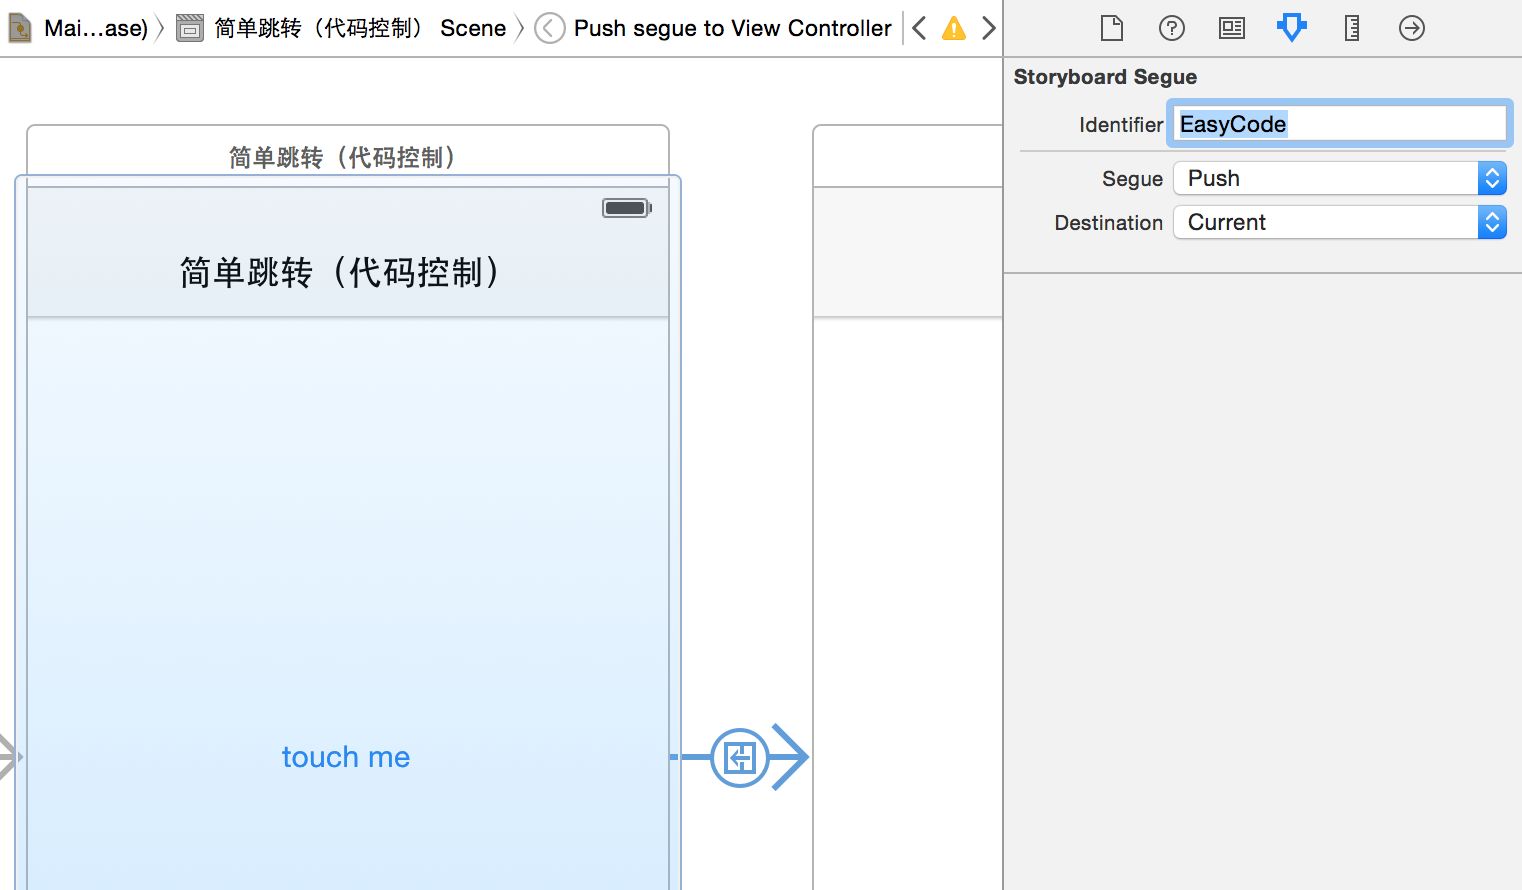Open the File inspector tab
Image resolution: width=1522 pixels, height=890 pixels.
[1112, 28]
